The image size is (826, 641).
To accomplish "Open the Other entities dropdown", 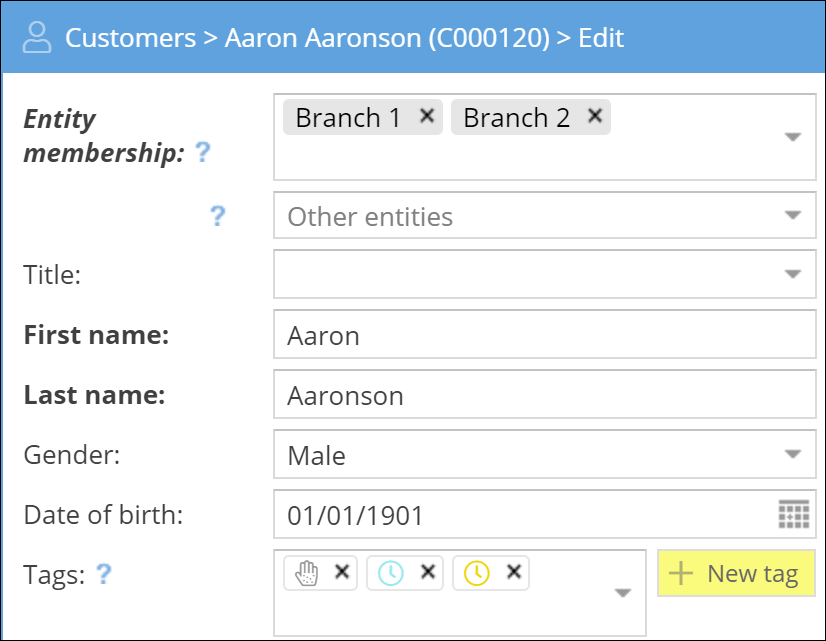I will coord(793,216).
